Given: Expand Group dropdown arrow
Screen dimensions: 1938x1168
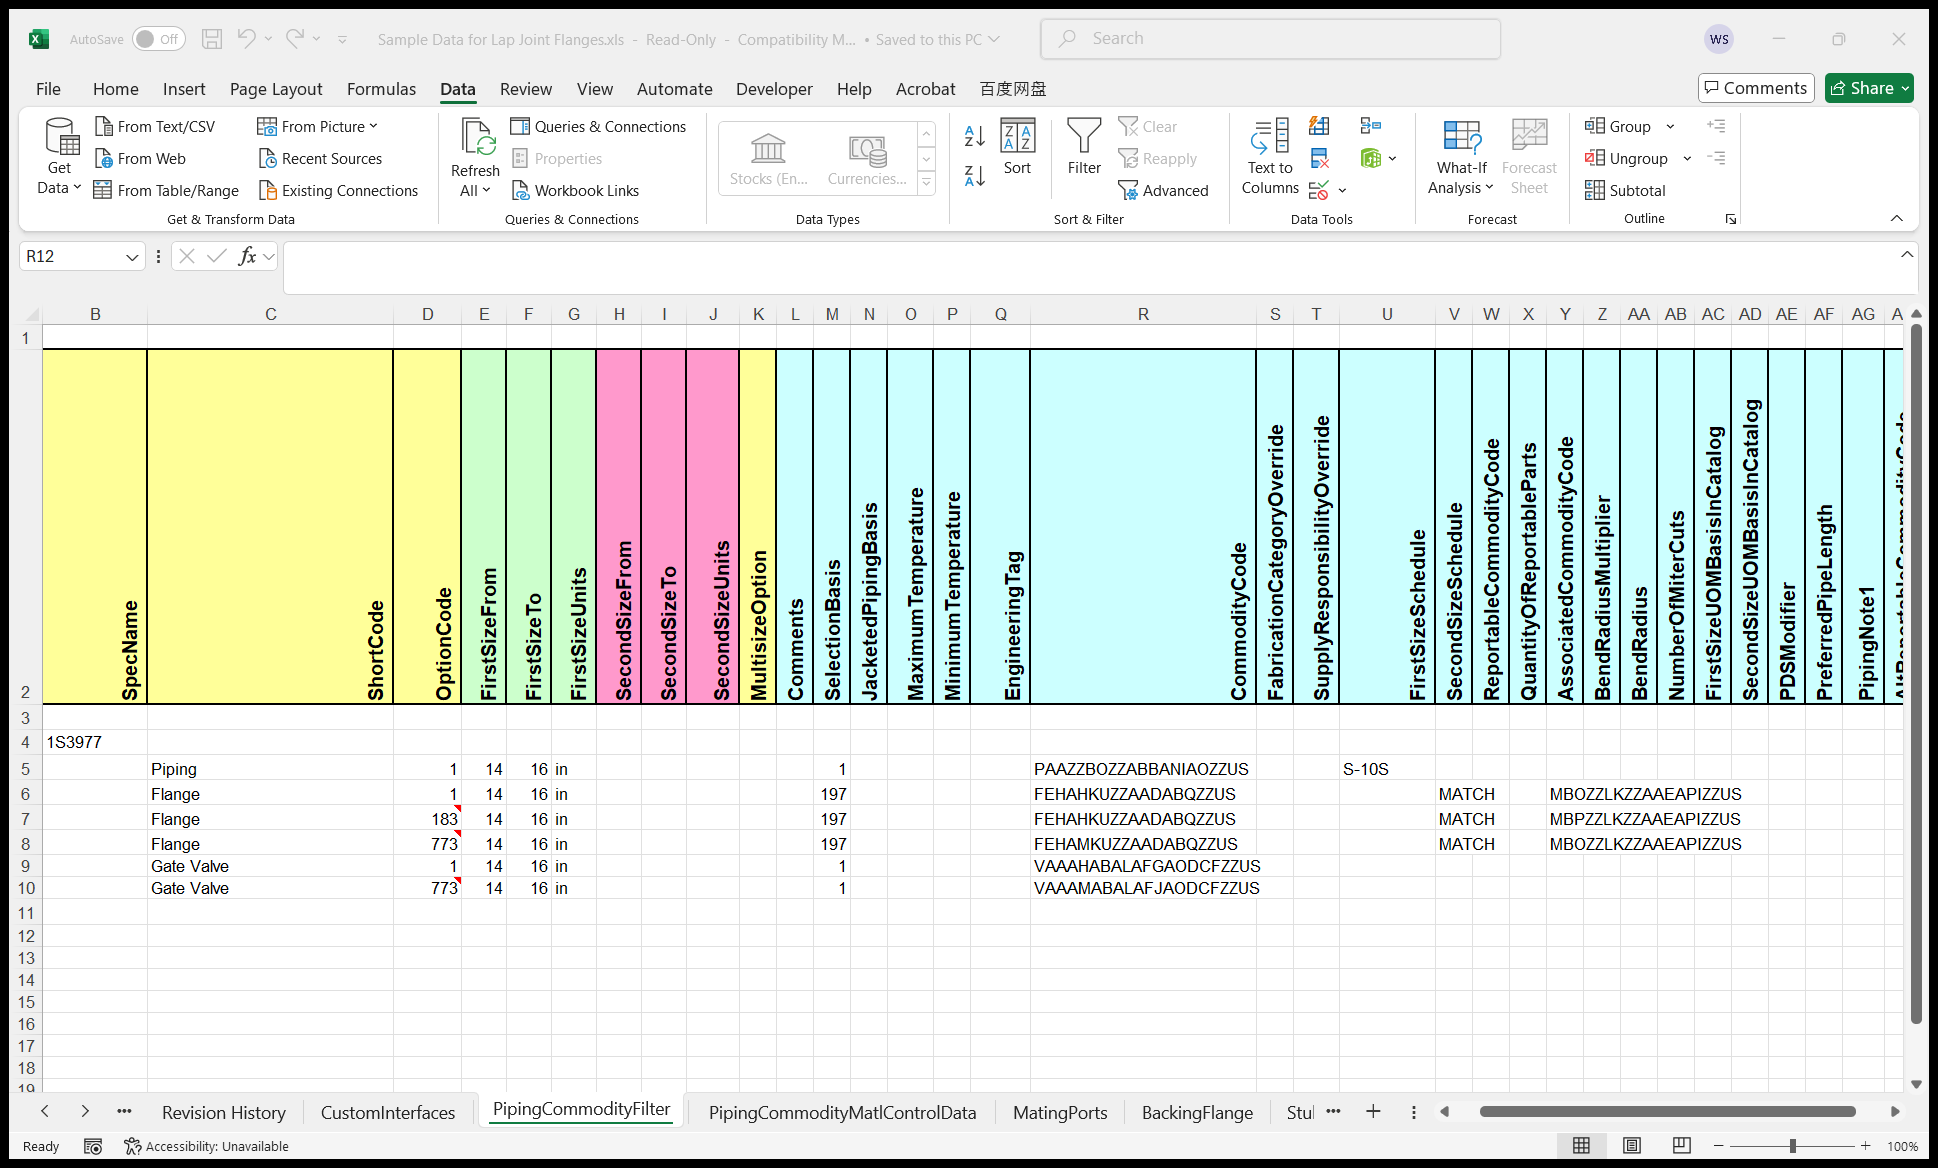Looking at the screenshot, I should (1670, 127).
